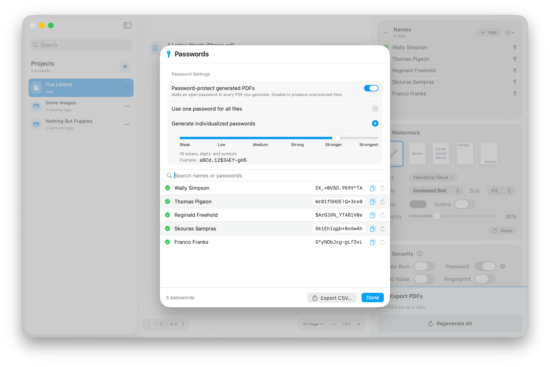Go to previous page arrow in viewer
Viewport: 550px width, 367px height.
coord(149,324)
